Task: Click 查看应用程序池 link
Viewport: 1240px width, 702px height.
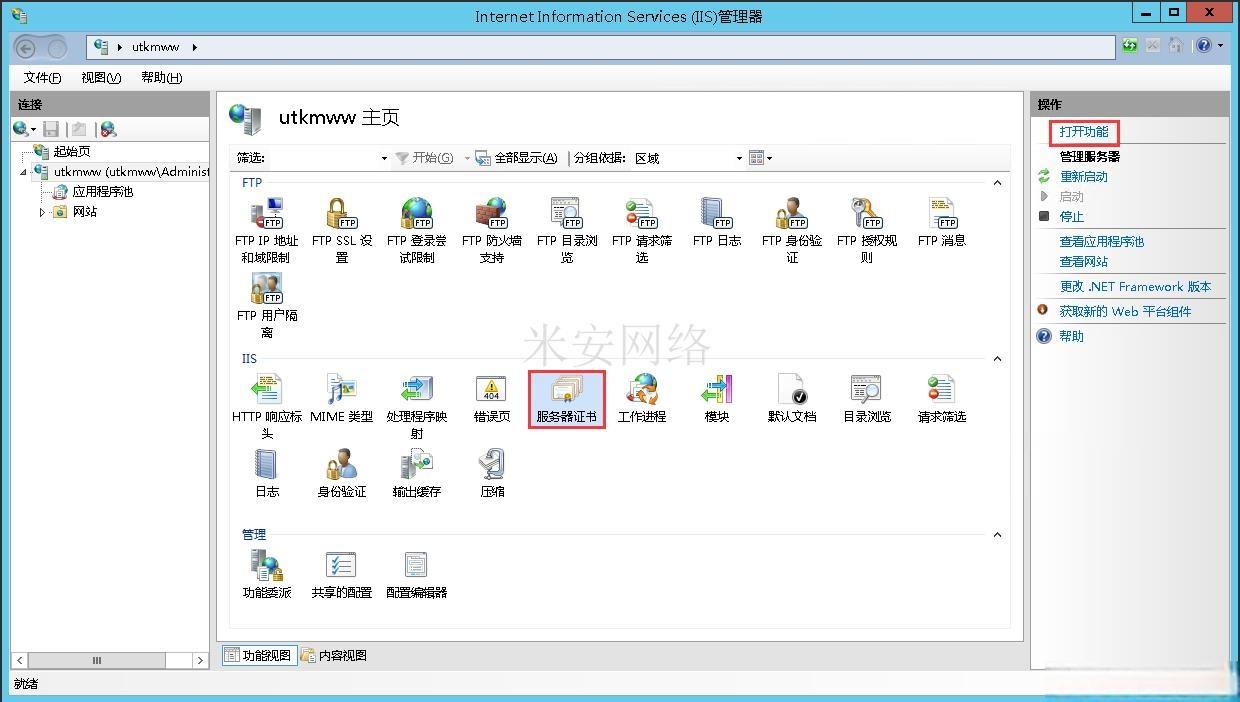Action: click(1102, 242)
